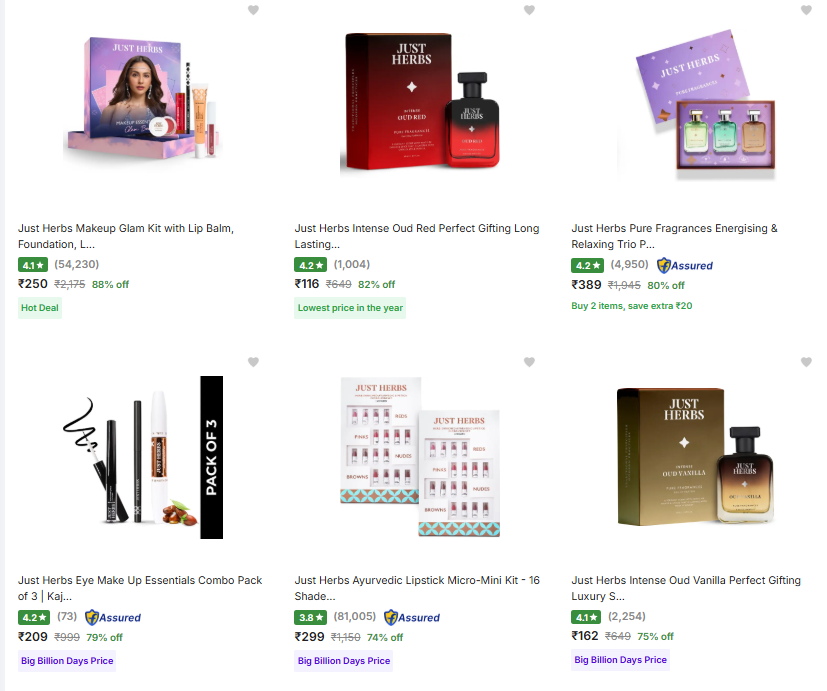Open the Intense Oud Red product image
The image size is (827, 691).
[x=419, y=101]
